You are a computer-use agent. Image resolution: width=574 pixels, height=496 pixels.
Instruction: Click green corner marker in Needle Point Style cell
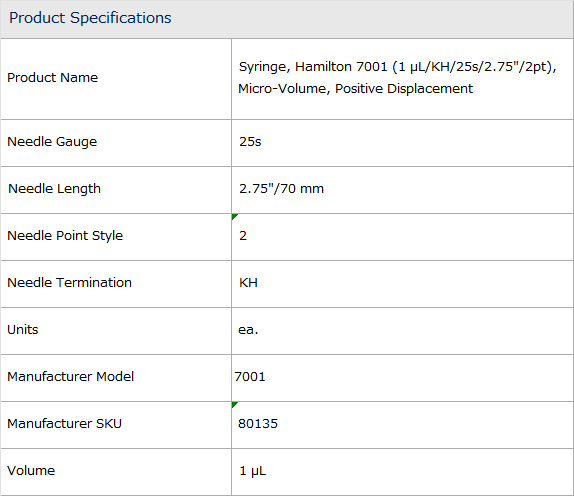pyautogui.click(x=235, y=217)
